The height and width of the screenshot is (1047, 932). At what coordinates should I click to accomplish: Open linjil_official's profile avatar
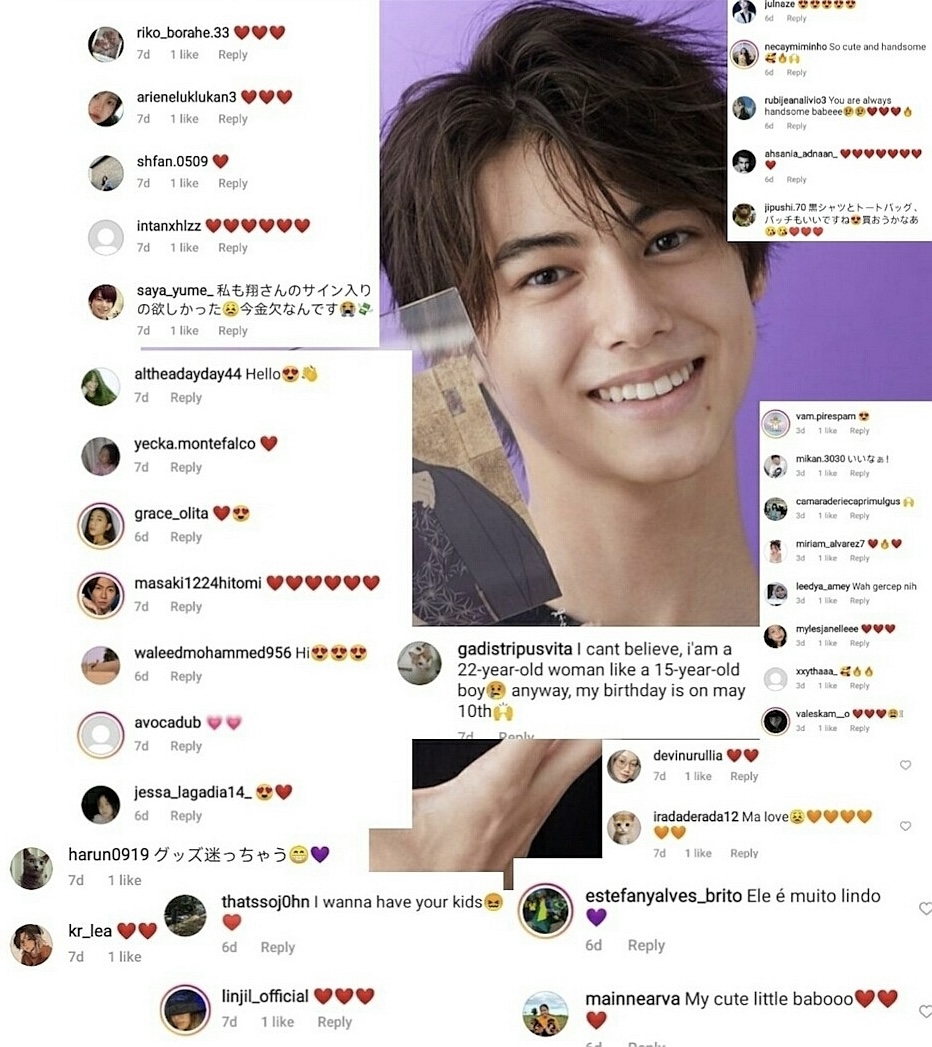point(186,1010)
